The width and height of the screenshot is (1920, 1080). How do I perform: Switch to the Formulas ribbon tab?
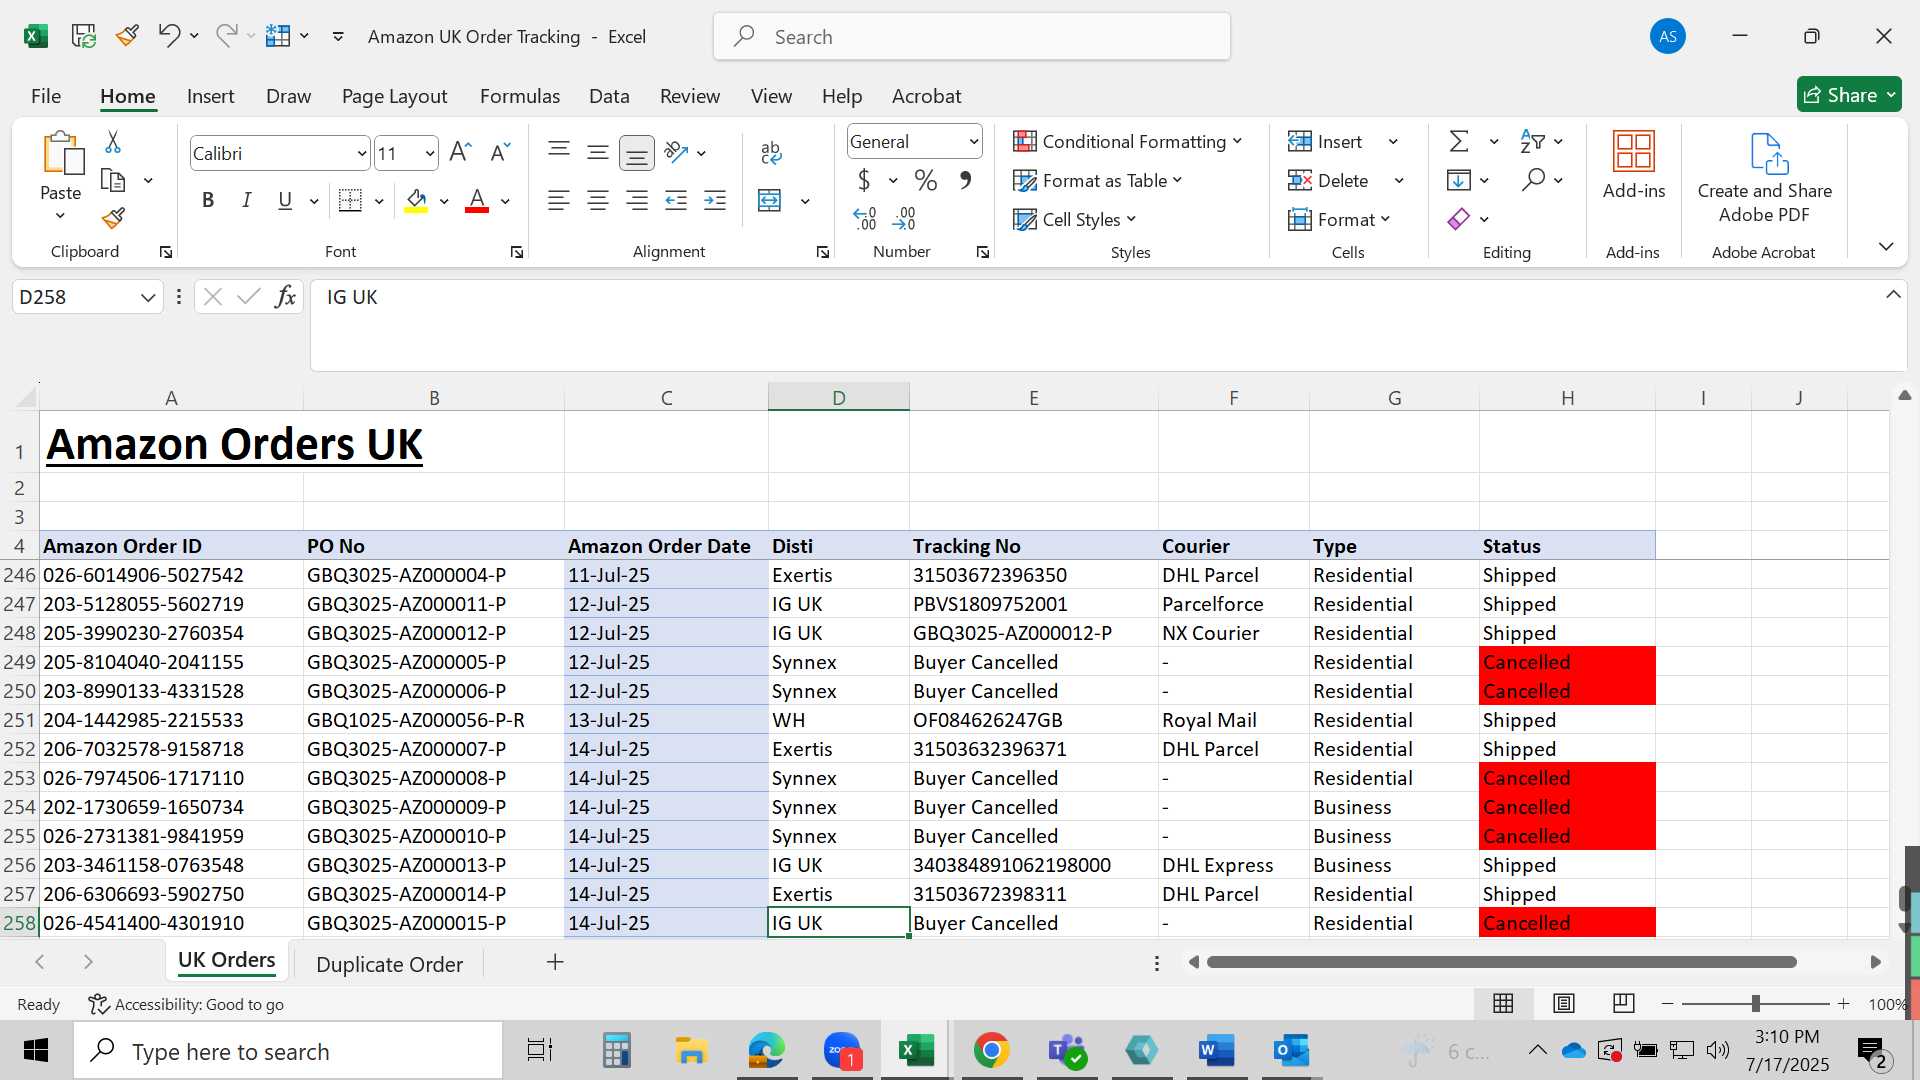tap(520, 96)
